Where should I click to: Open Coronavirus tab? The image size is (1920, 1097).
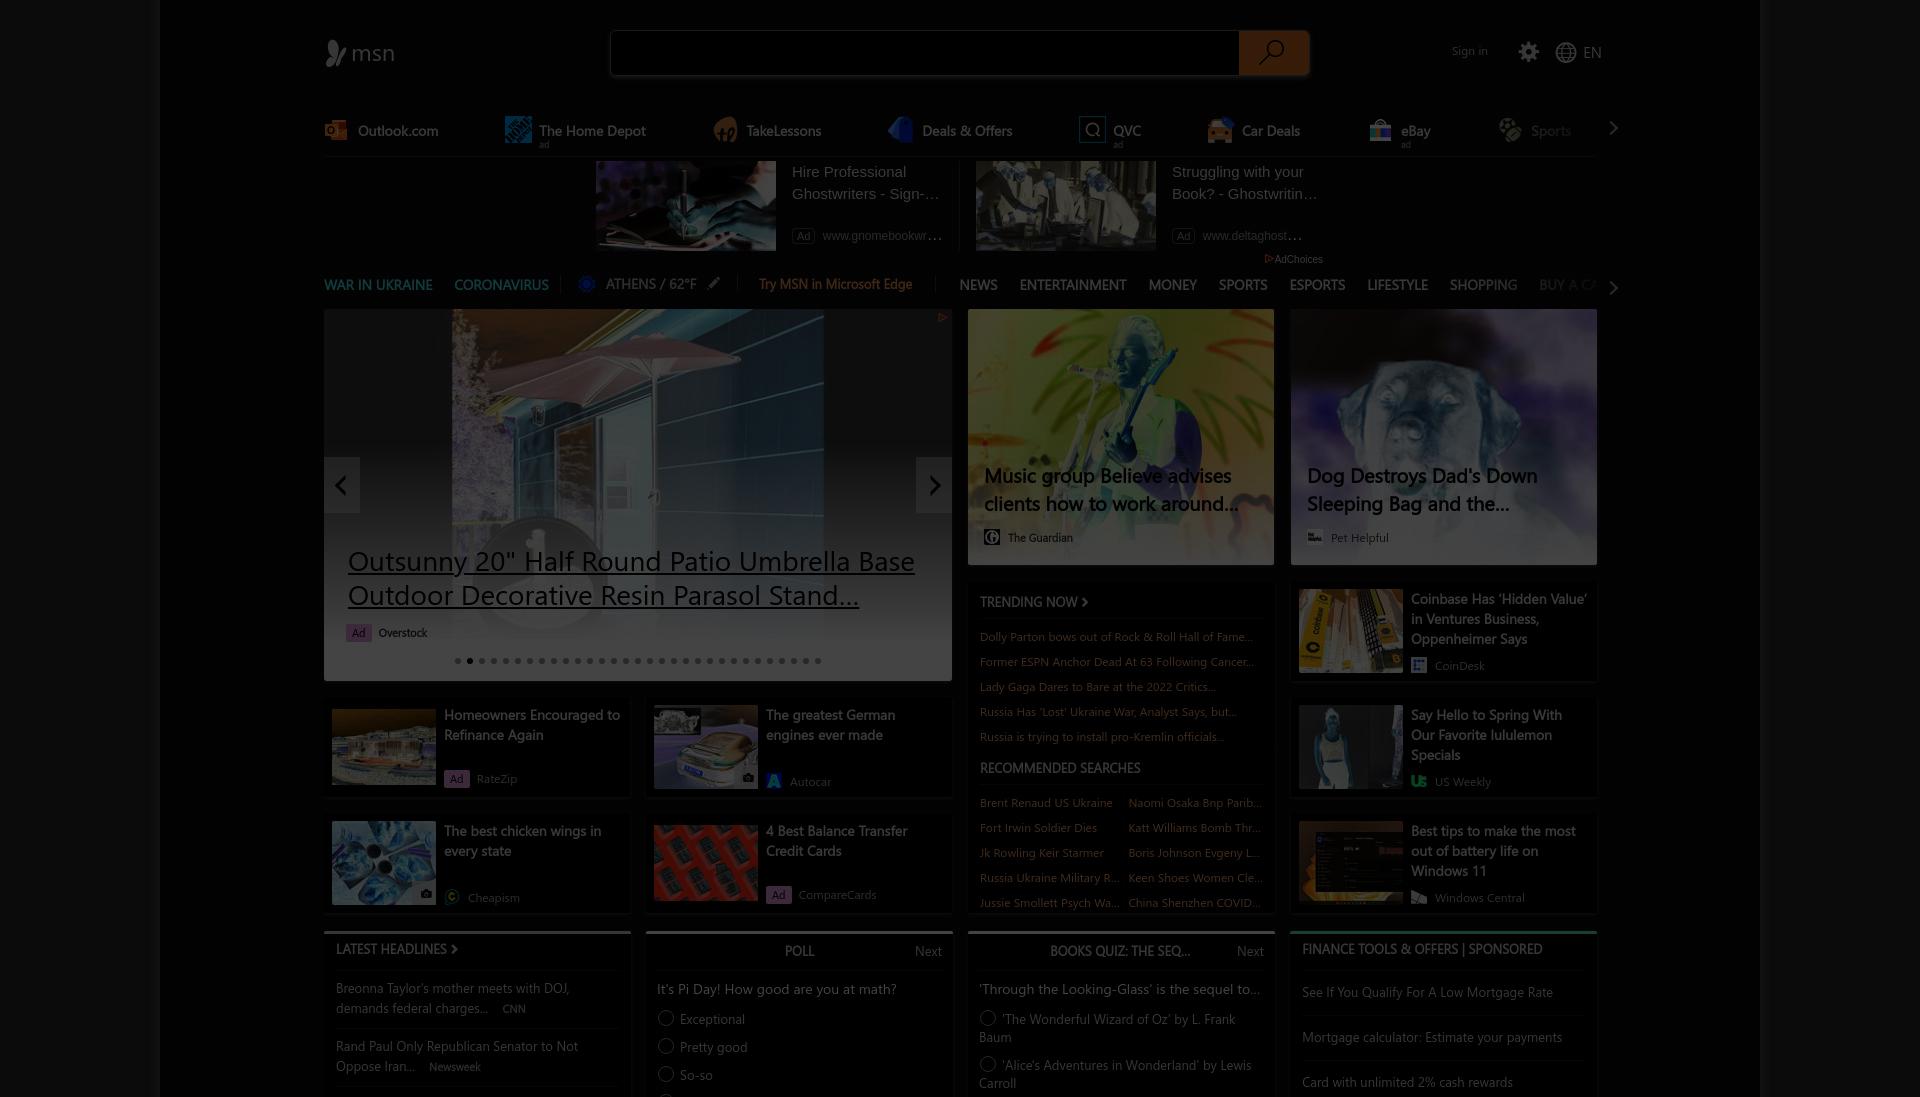click(x=501, y=285)
